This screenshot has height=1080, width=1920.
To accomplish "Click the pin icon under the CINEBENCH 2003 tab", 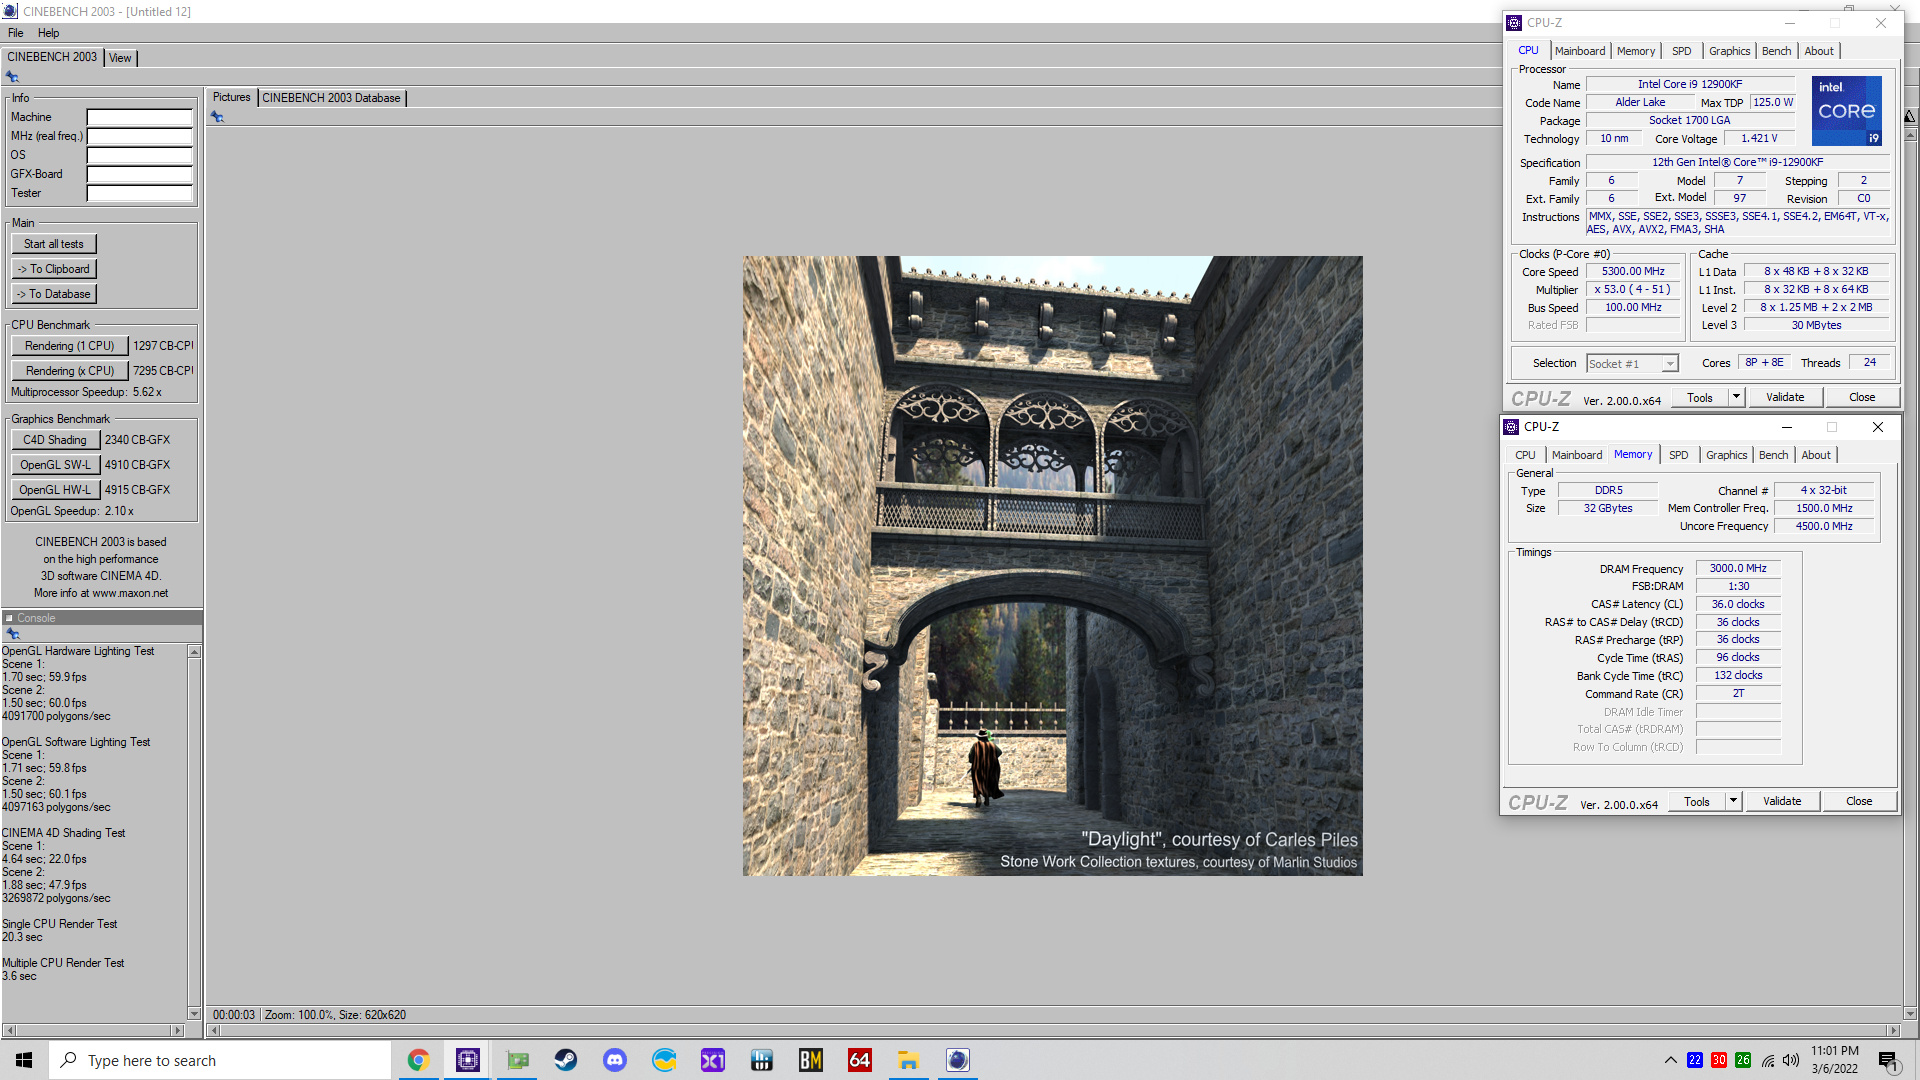I will [x=12, y=77].
